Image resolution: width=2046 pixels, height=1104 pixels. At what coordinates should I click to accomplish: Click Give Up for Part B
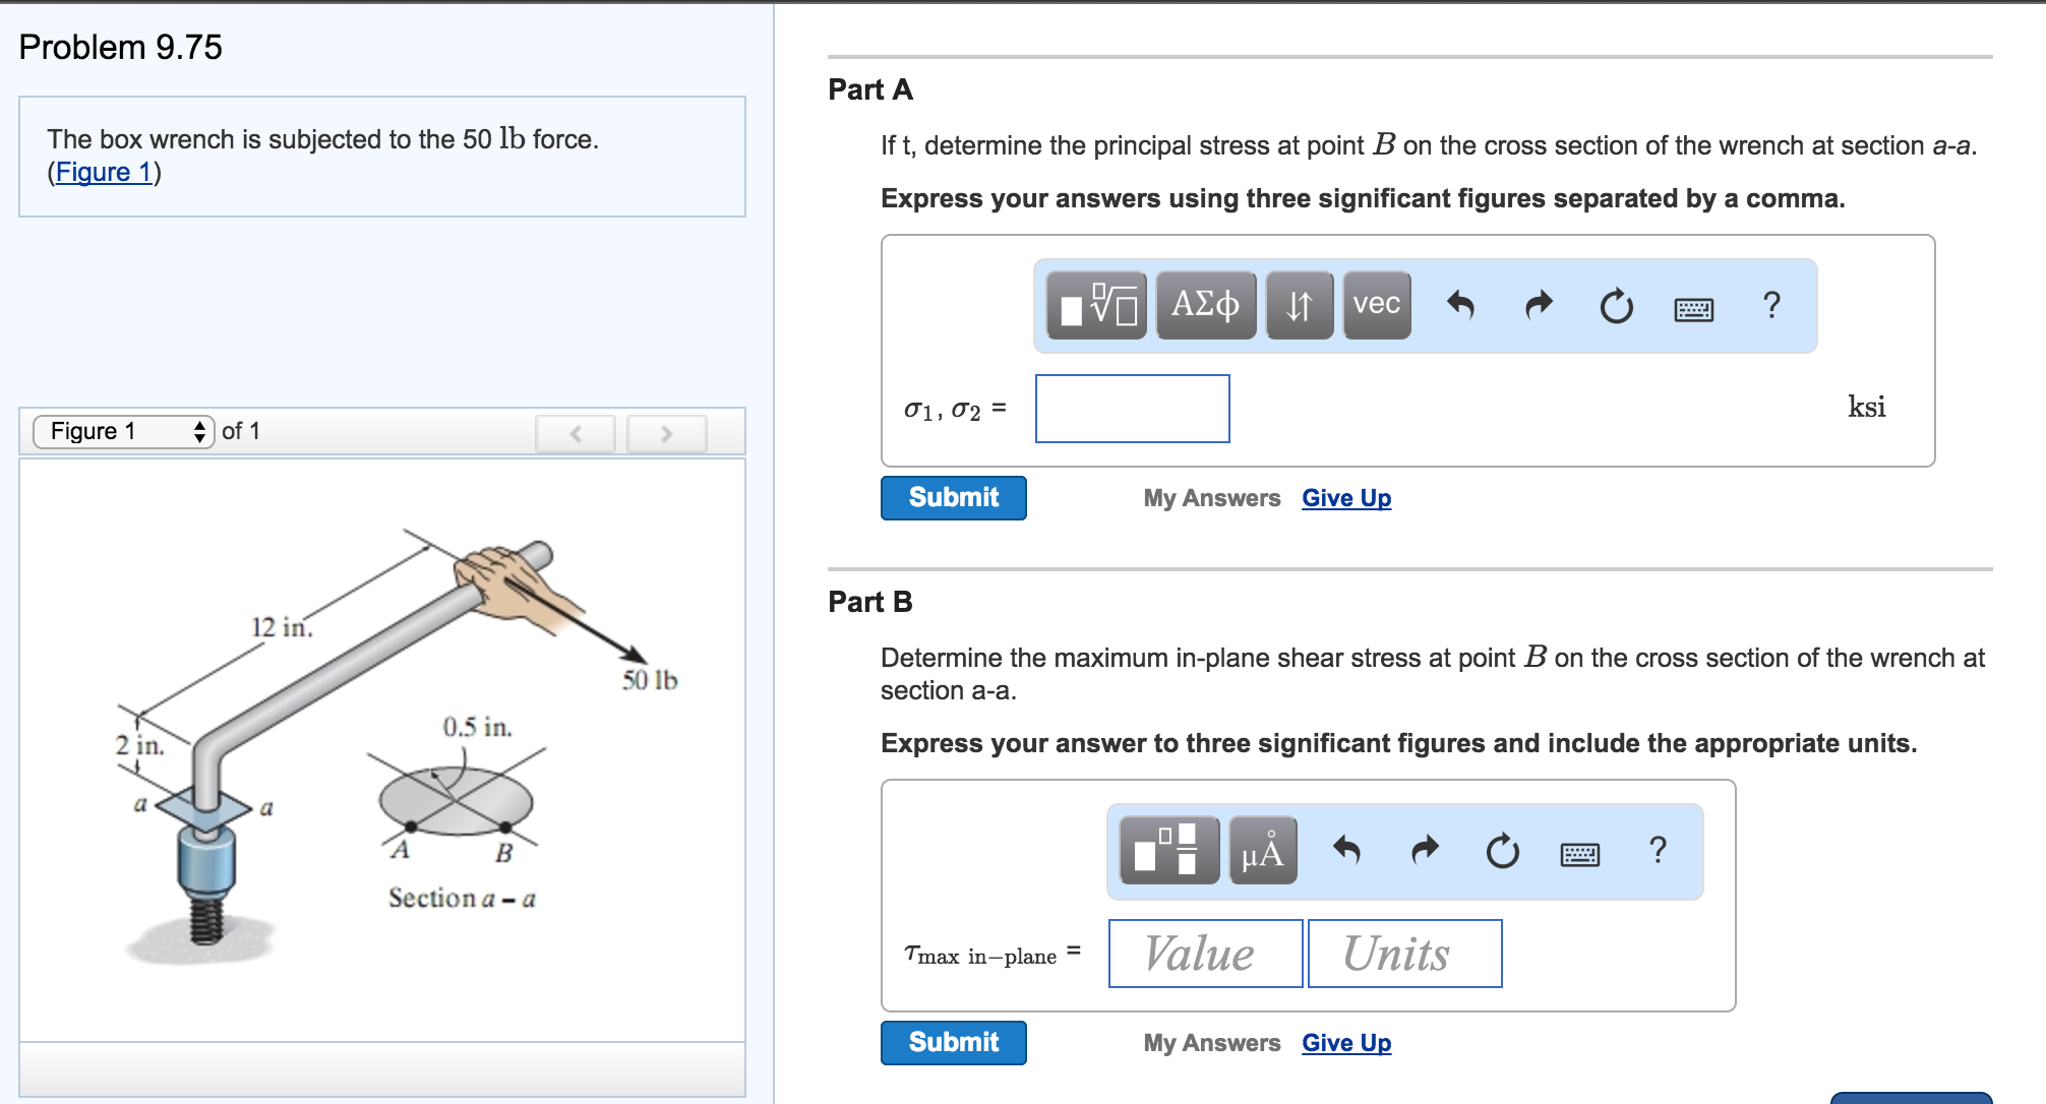(x=1344, y=1042)
